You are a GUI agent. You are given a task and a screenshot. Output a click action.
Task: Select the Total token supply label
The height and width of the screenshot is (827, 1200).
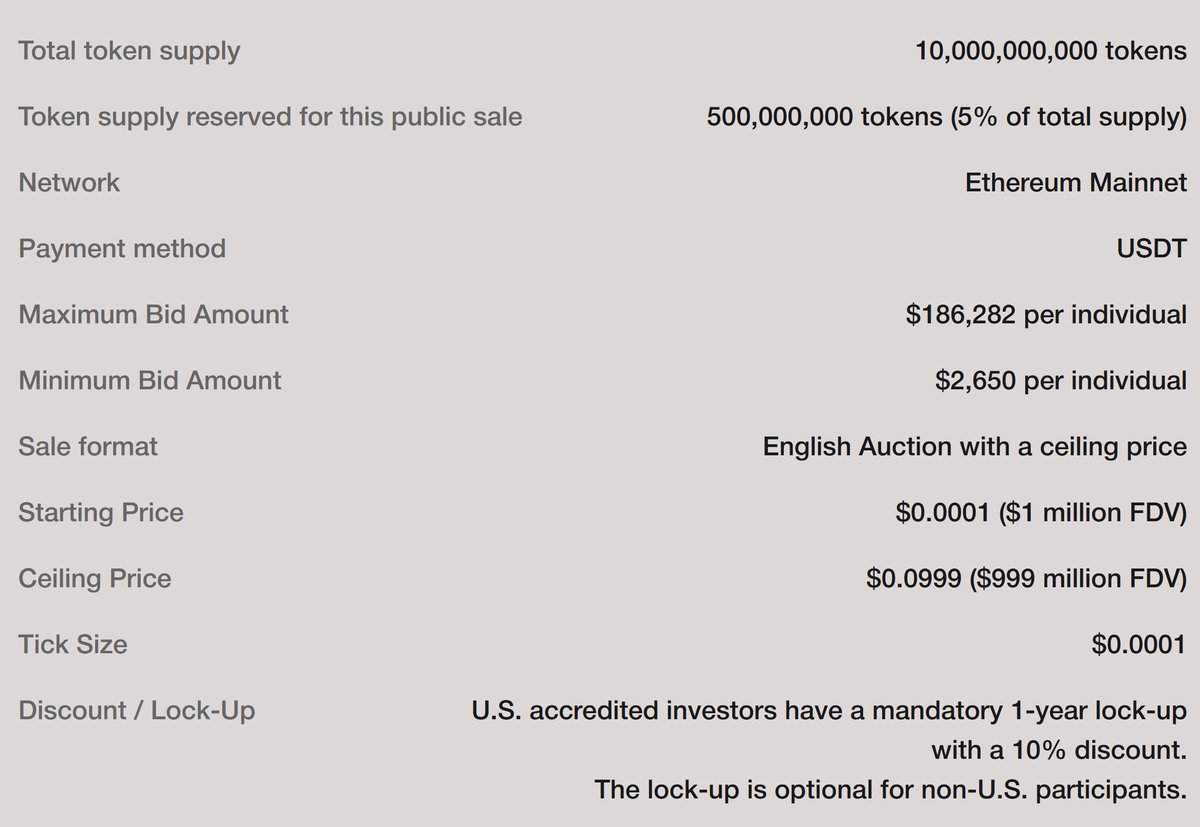coord(129,51)
